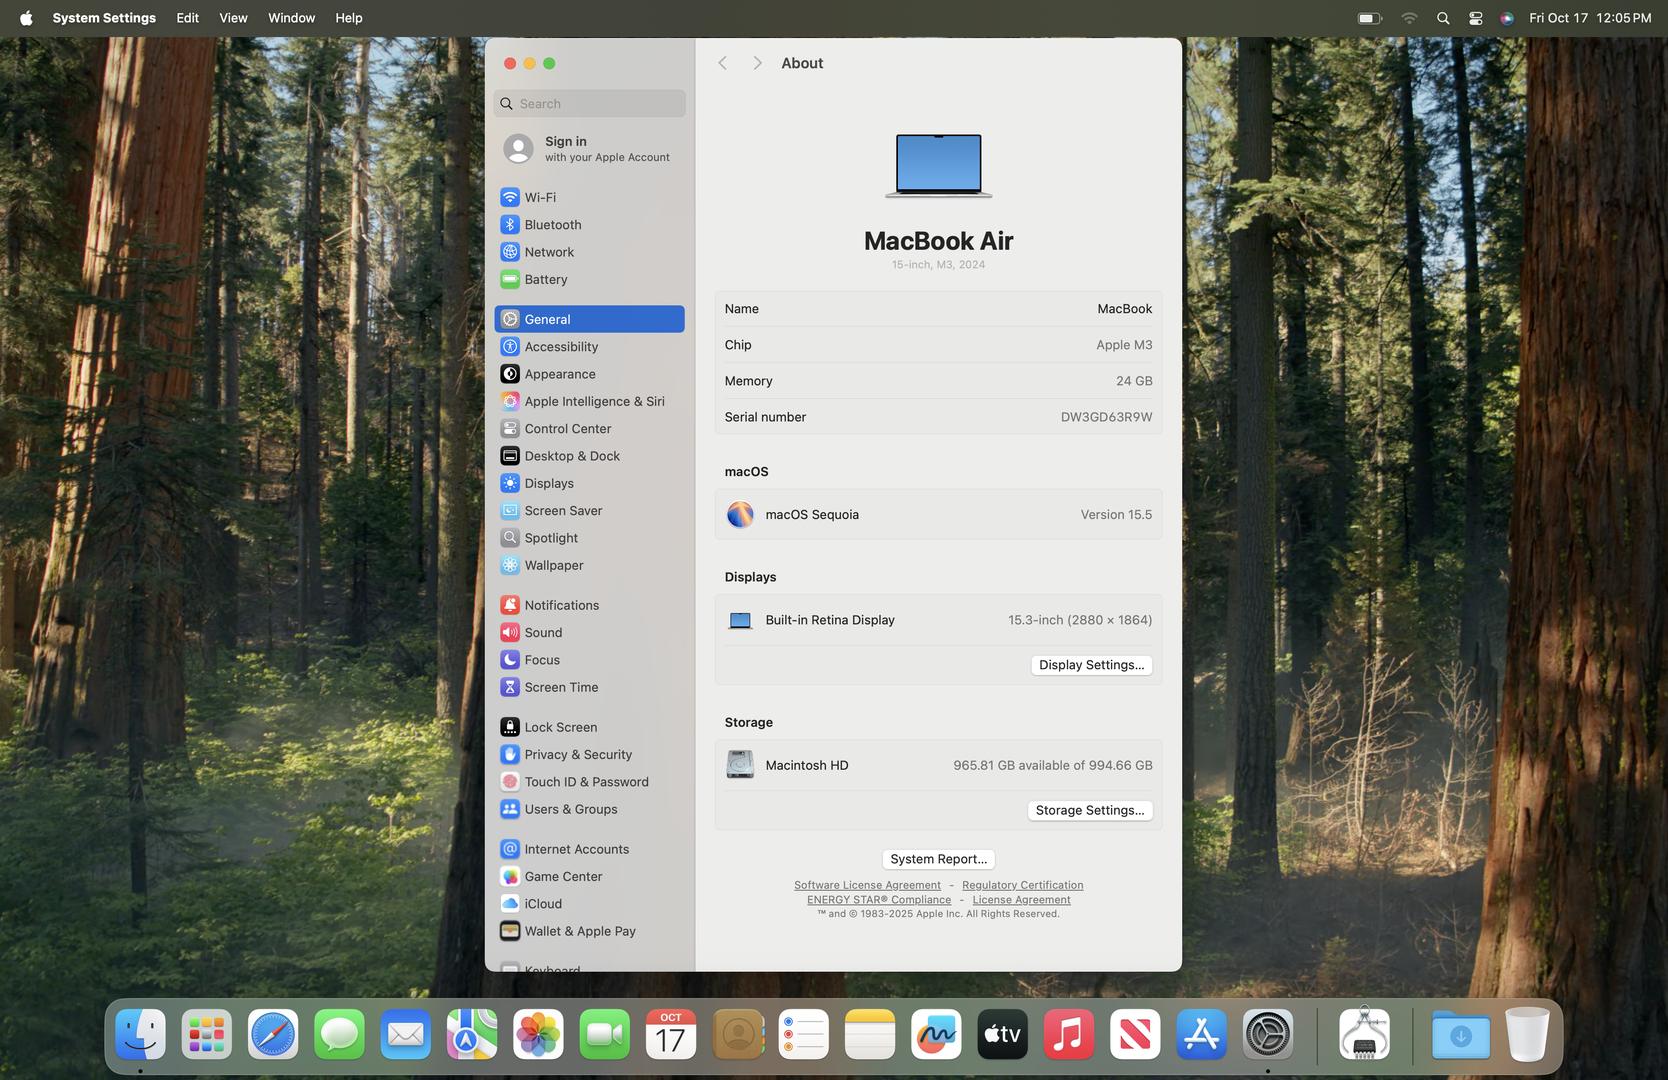Viewport: 1668px width, 1080px height.
Task: Open Apple Intelligence & Siri settings
Action: tap(593, 402)
